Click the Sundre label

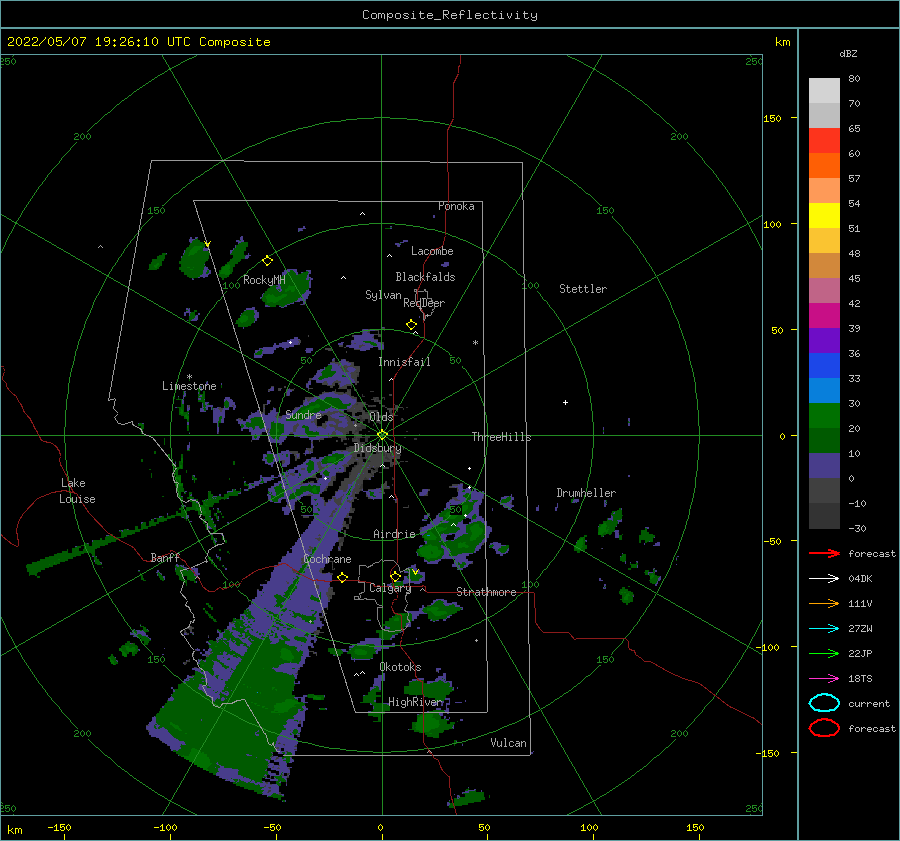pyautogui.click(x=303, y=414)
